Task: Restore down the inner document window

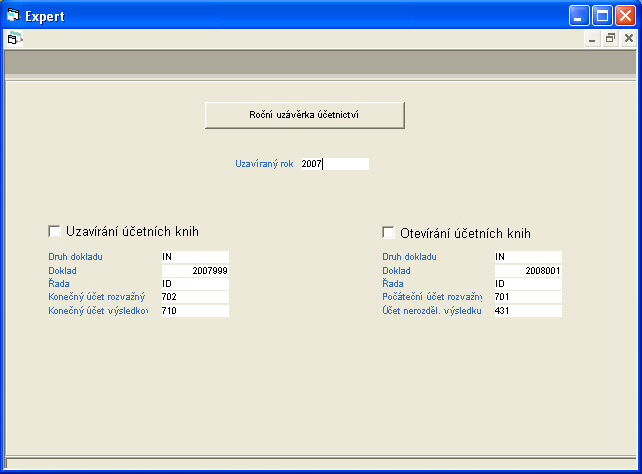Action: pos(610,38)
